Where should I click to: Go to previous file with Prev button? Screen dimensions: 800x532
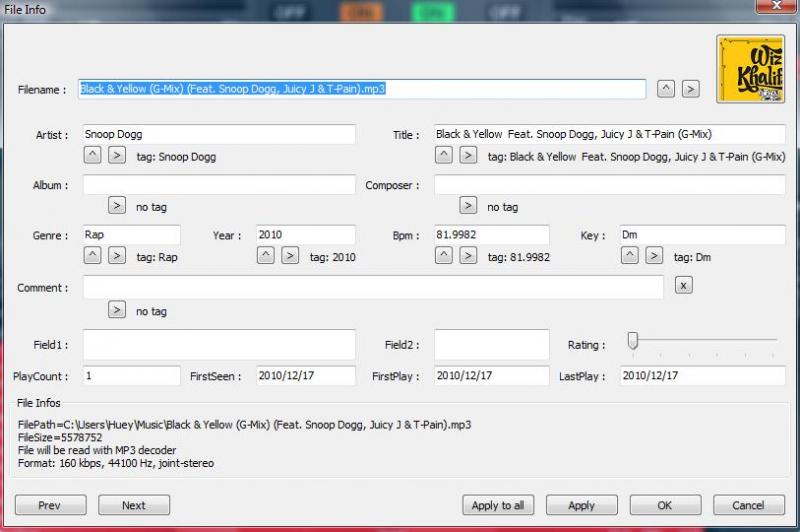(51, 505)
